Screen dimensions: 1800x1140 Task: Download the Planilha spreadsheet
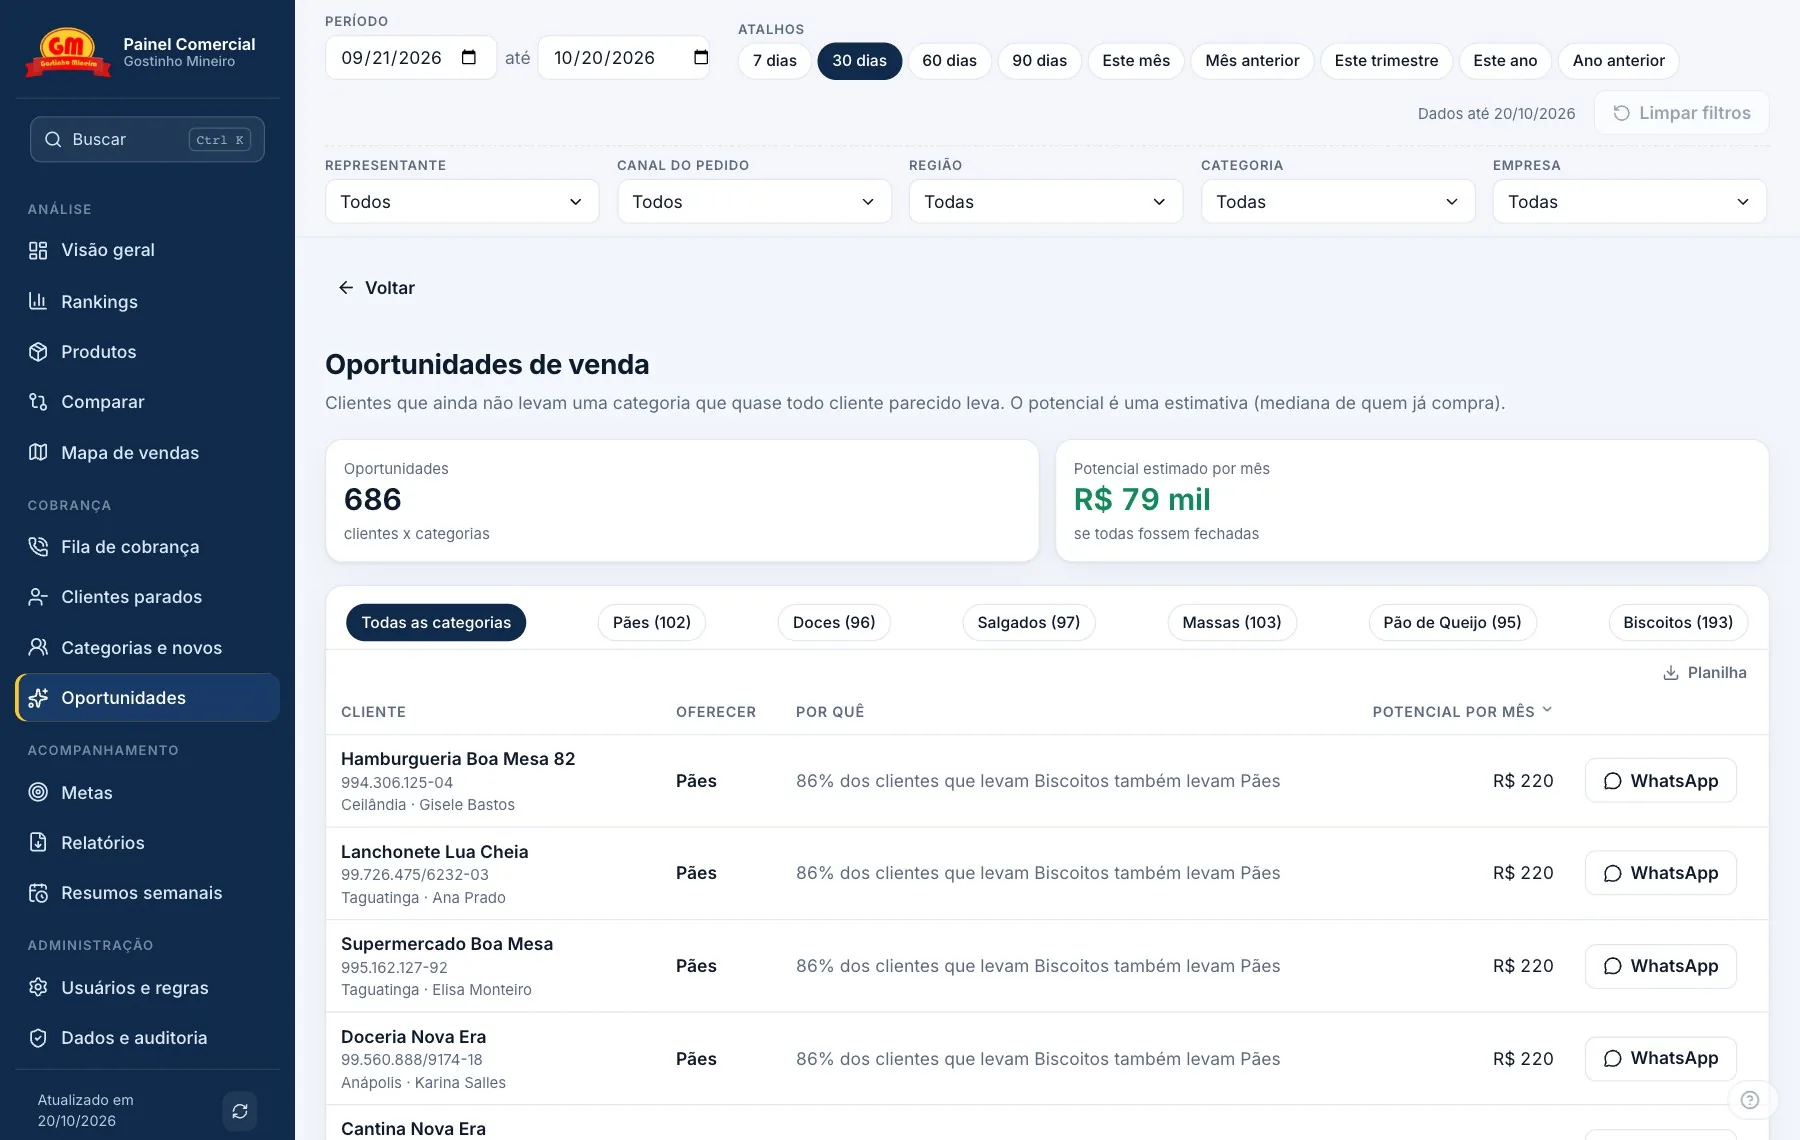coord(1705,673)
